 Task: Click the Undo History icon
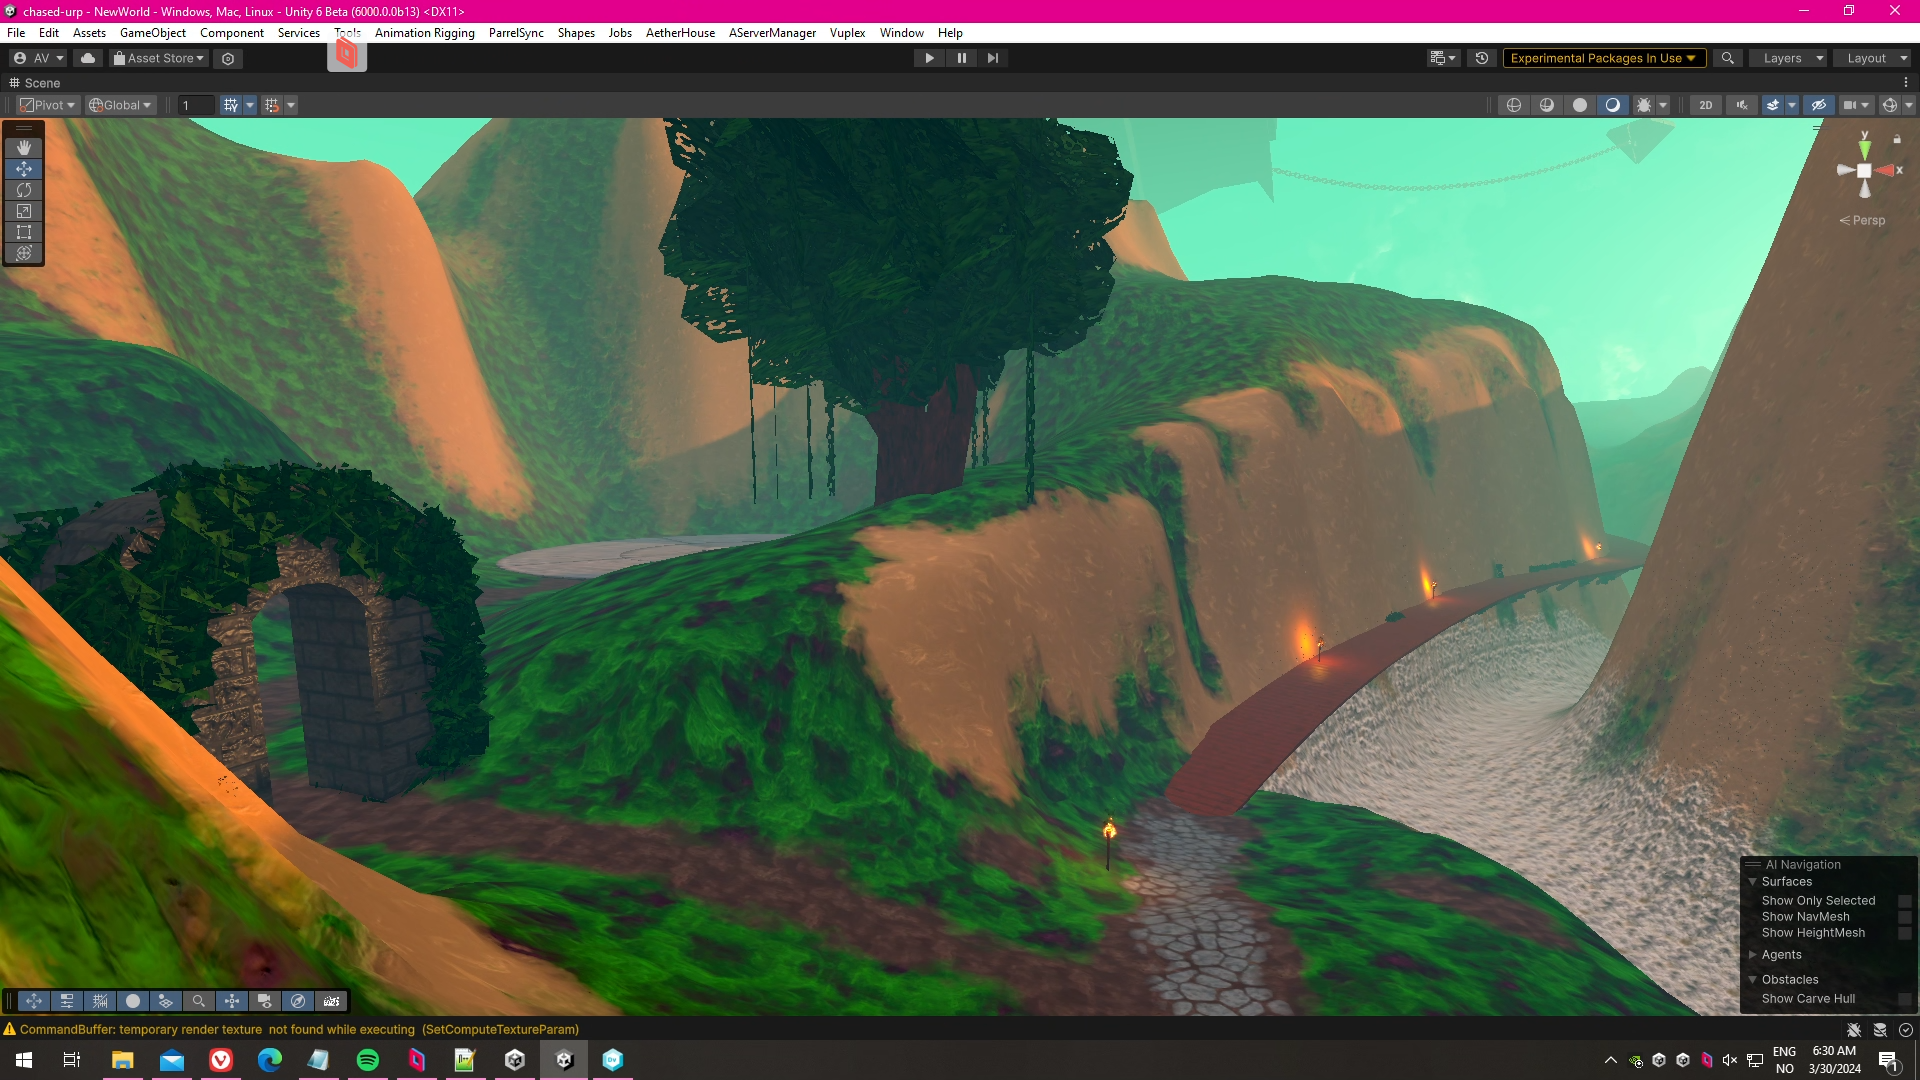point(1482,58)
